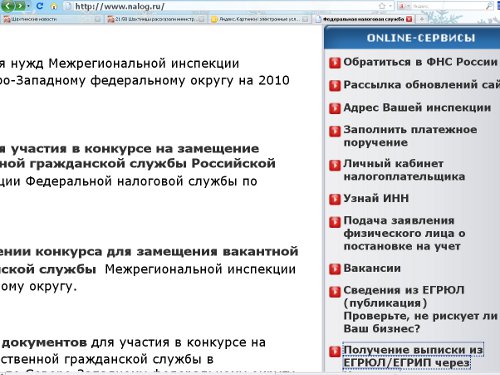Open Рассылка обновлений сайта link
This screenshot has width=500, height=375.
[422, 85]
